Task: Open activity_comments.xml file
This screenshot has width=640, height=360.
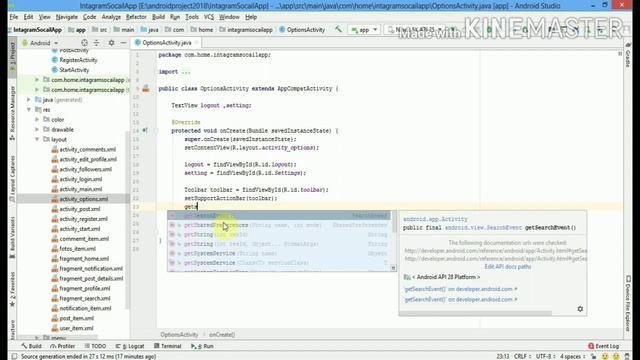Action: pyautogui.click(x=87, y=149)
